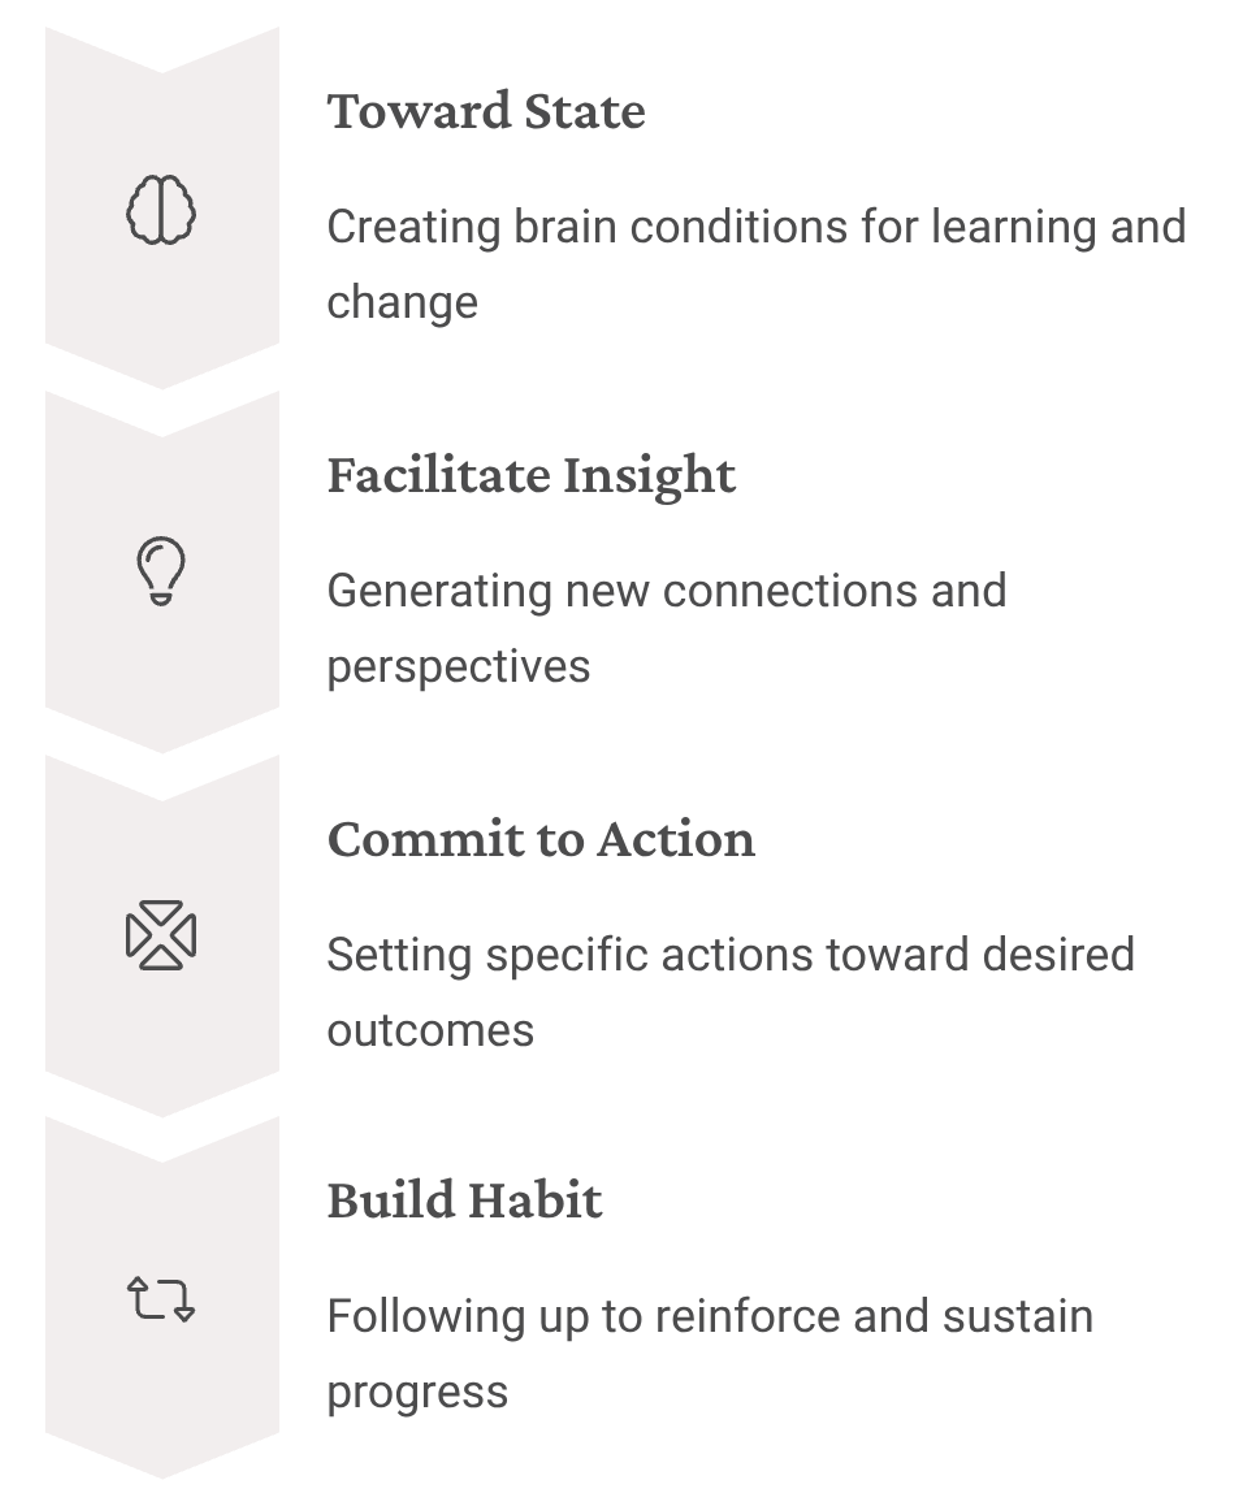Select the Commit to Action heading
The width and height of the screenshot is (1259, 1506).
click(541, 839)
